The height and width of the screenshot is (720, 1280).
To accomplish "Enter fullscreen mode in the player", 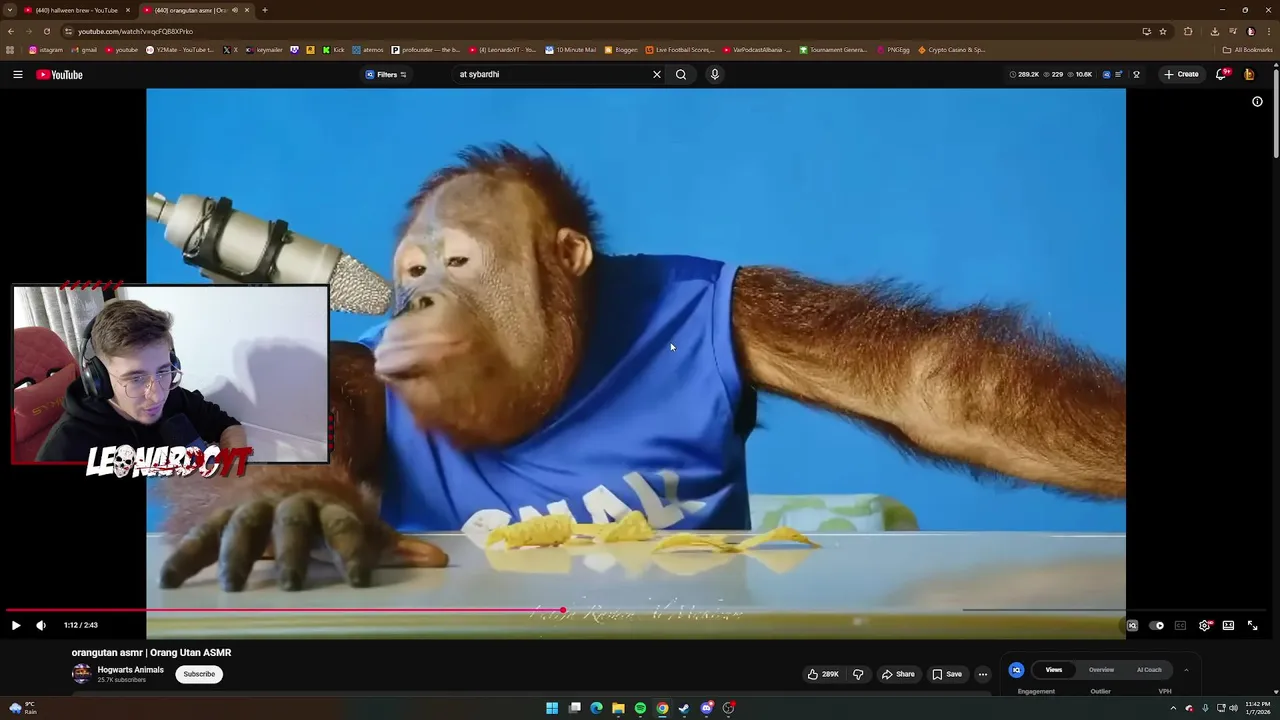I will [1252, 625].
